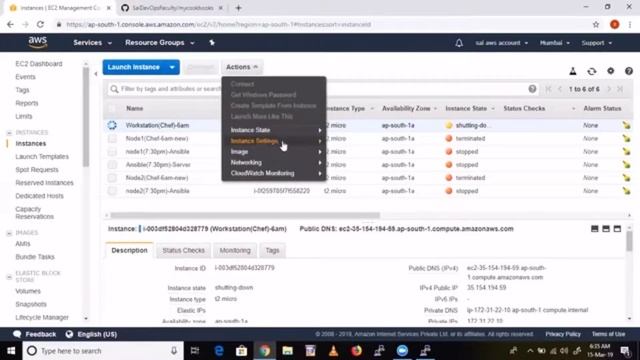The image size is (640, 360).
Task: Select the node1(7.30pm)-Ansible instance checkbox
Action: 112,151
